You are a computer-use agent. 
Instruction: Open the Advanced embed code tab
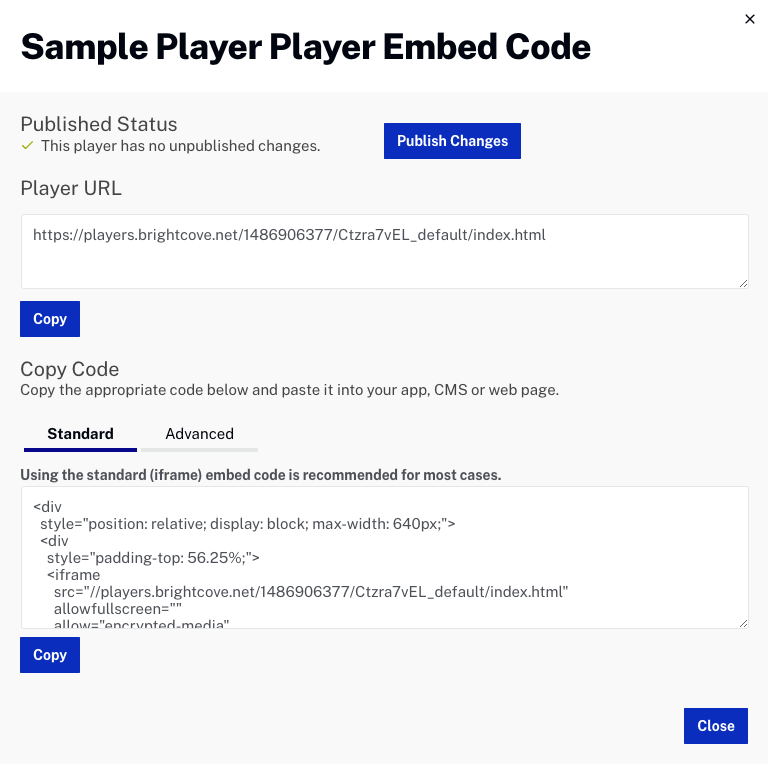click(x=199, y=434)
